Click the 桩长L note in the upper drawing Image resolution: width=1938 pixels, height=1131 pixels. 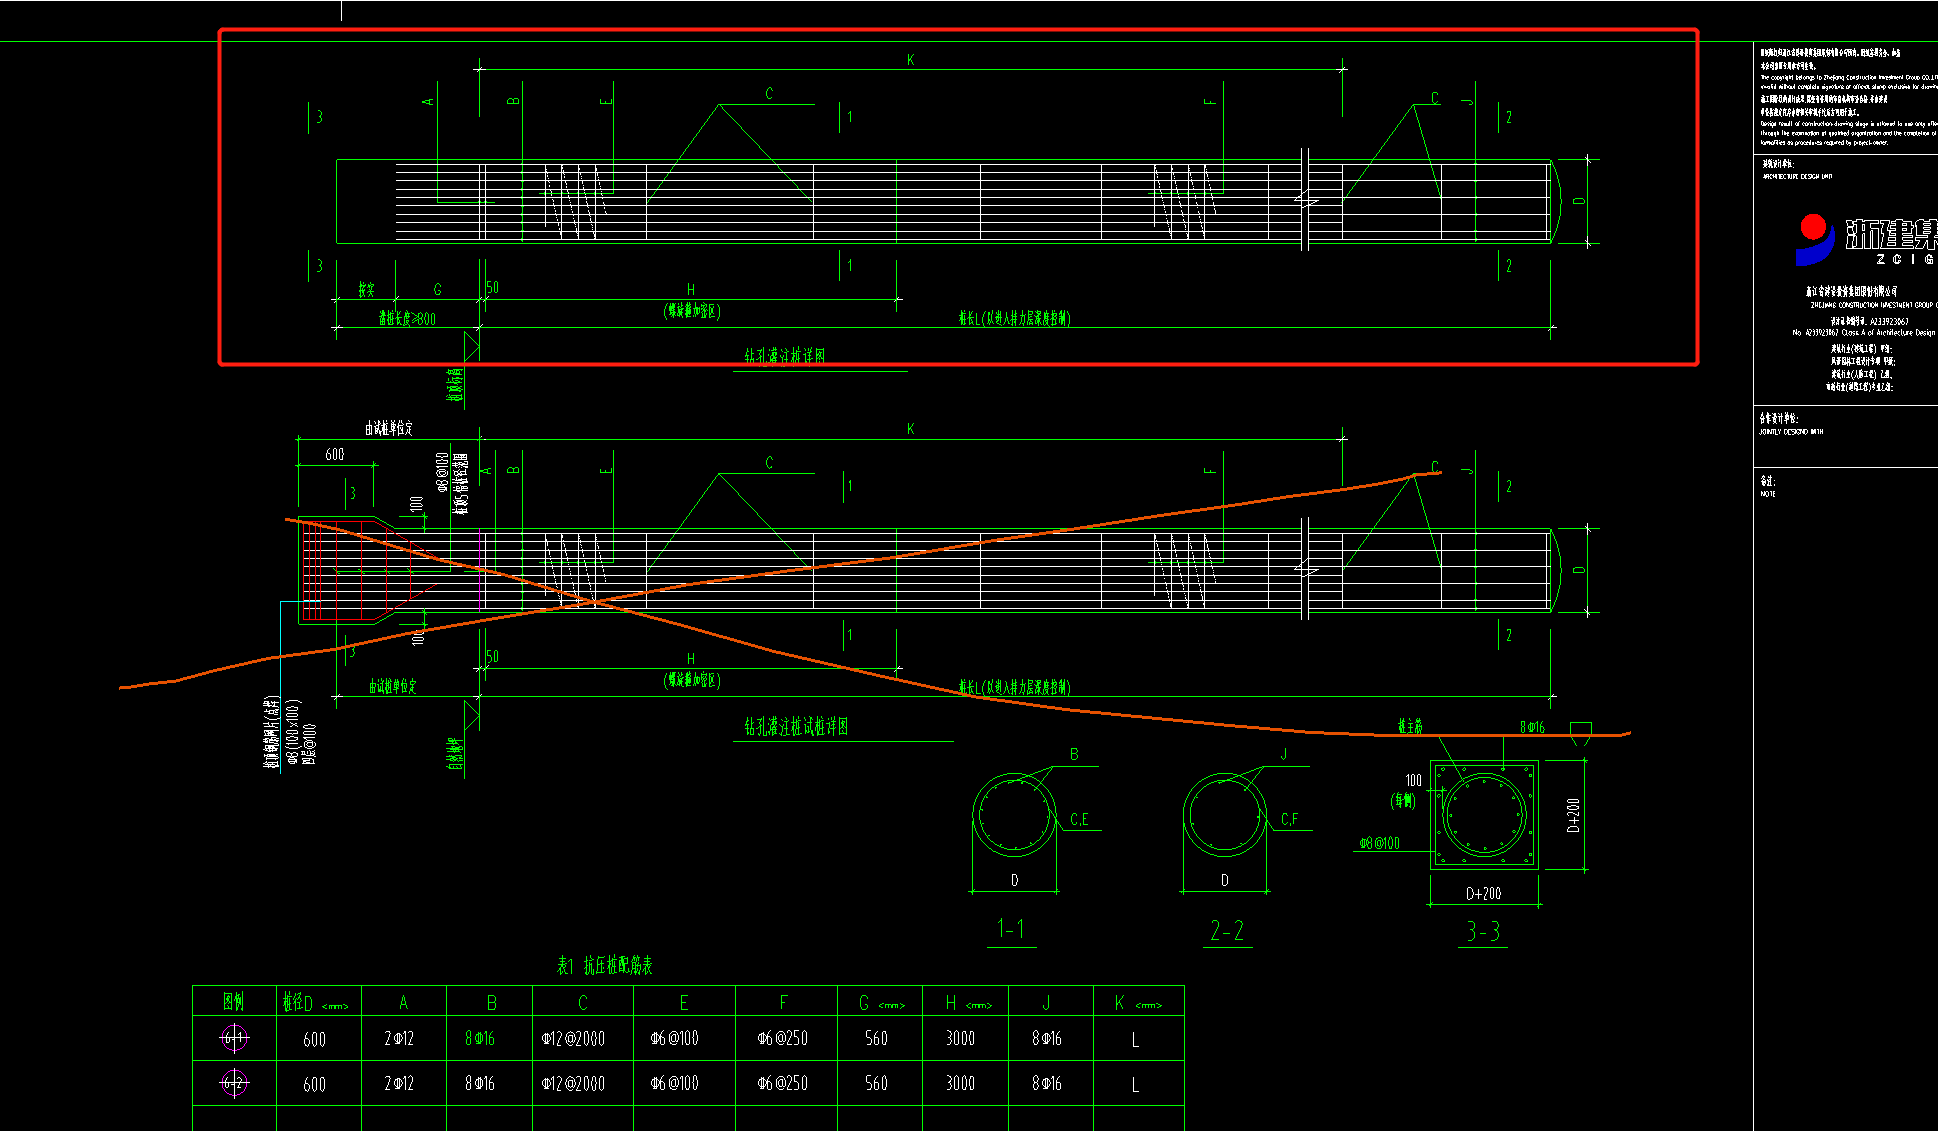pyautogui.click(x=1014, y=319)
